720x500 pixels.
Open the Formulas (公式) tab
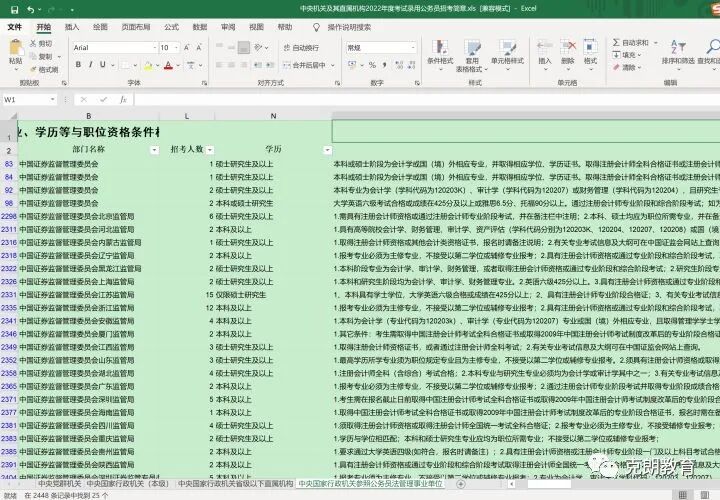point(171,27)
